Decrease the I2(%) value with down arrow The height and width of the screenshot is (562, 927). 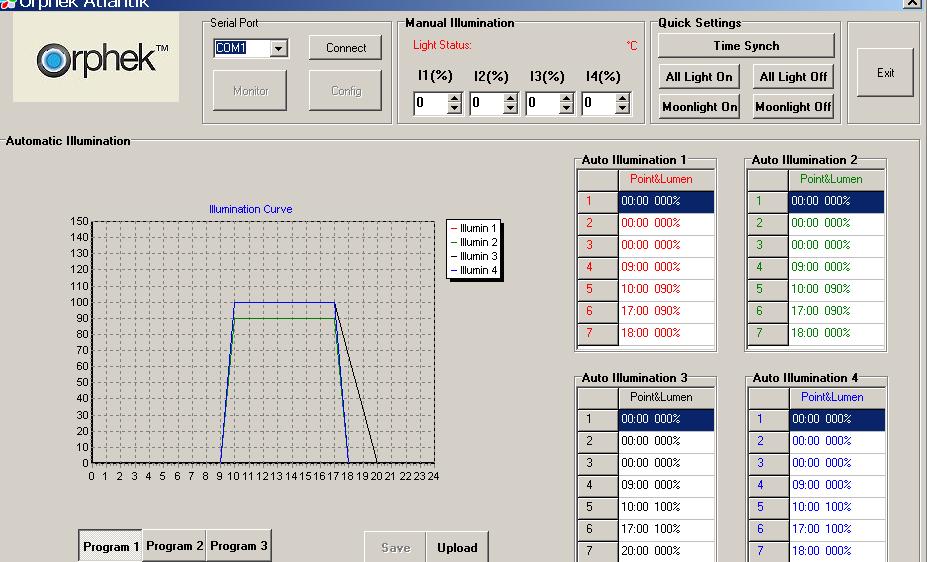[x=510, y=109]
